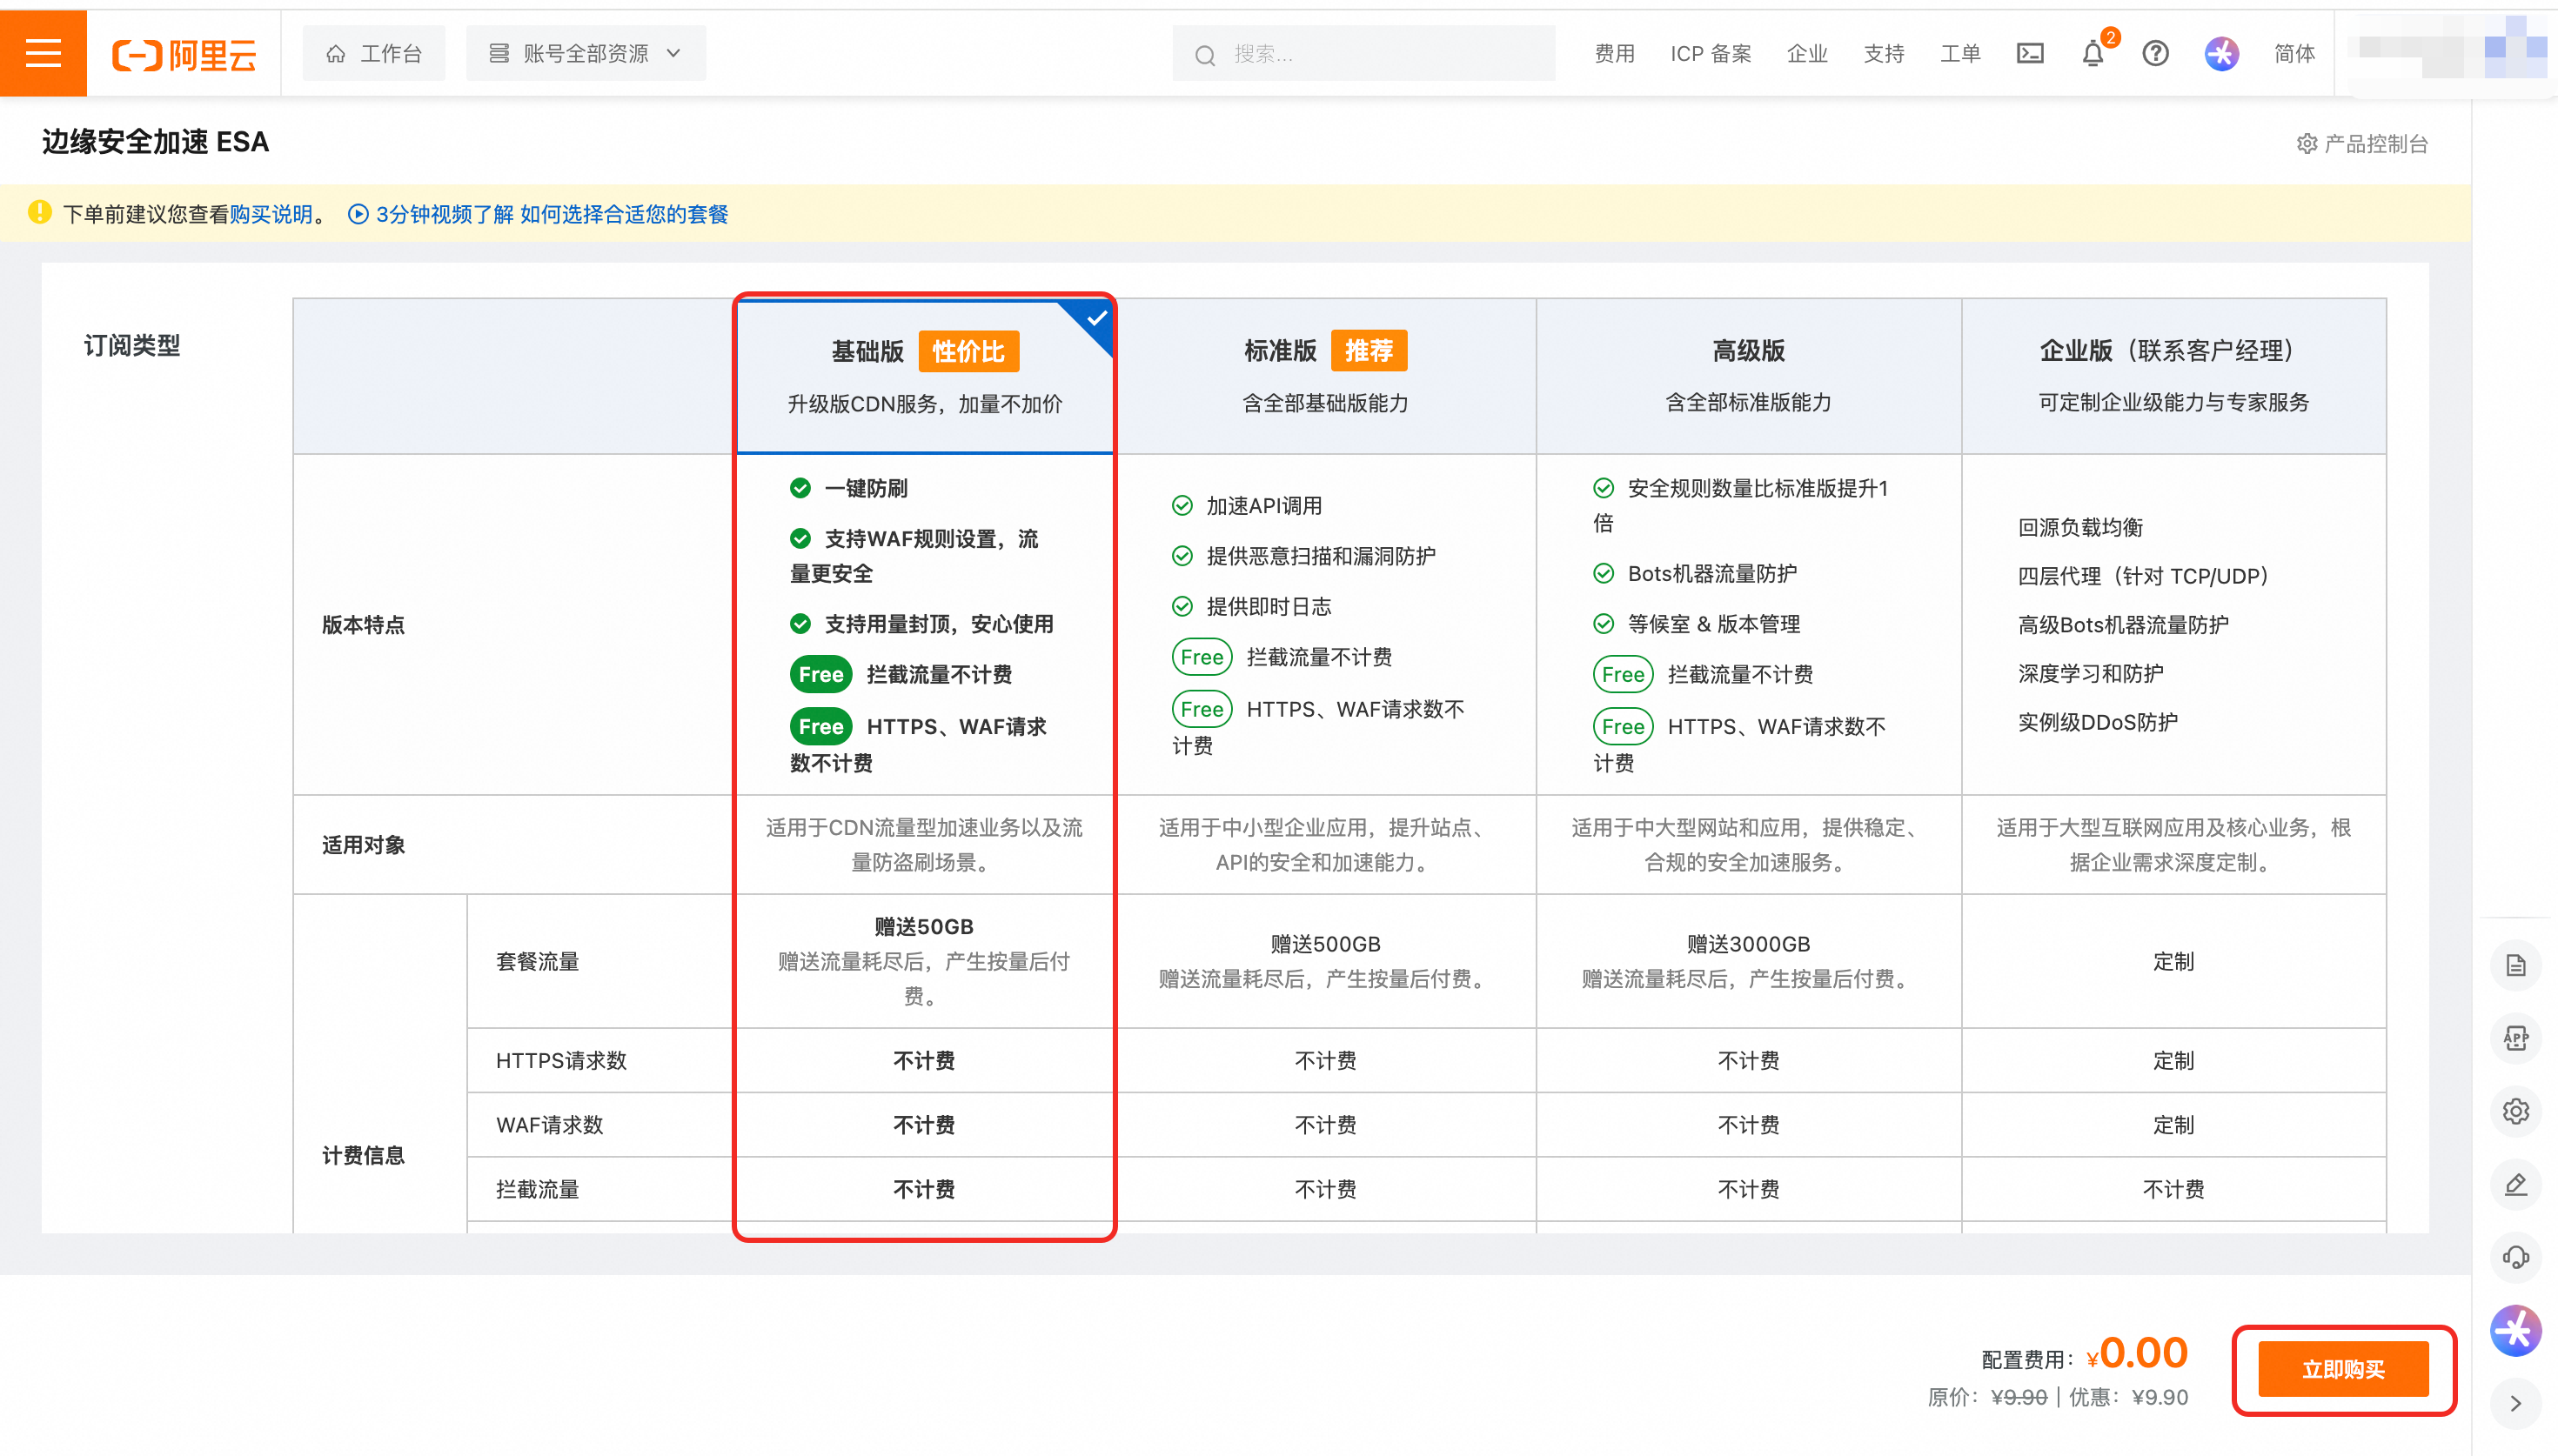Open the AI assistant icon in header
The height and width of the screenshot is (1456, 2558).
[2221, 54]
